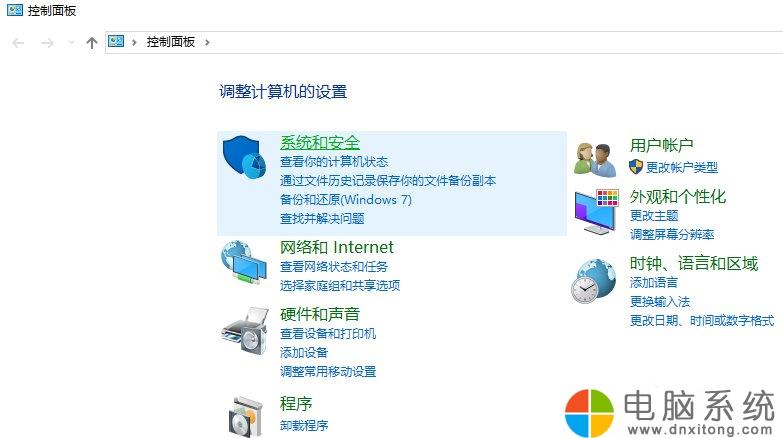Viewport: 783px width, 438px height.
Task: Click the Network and Internet globe icon
Action: pos(243,263)
